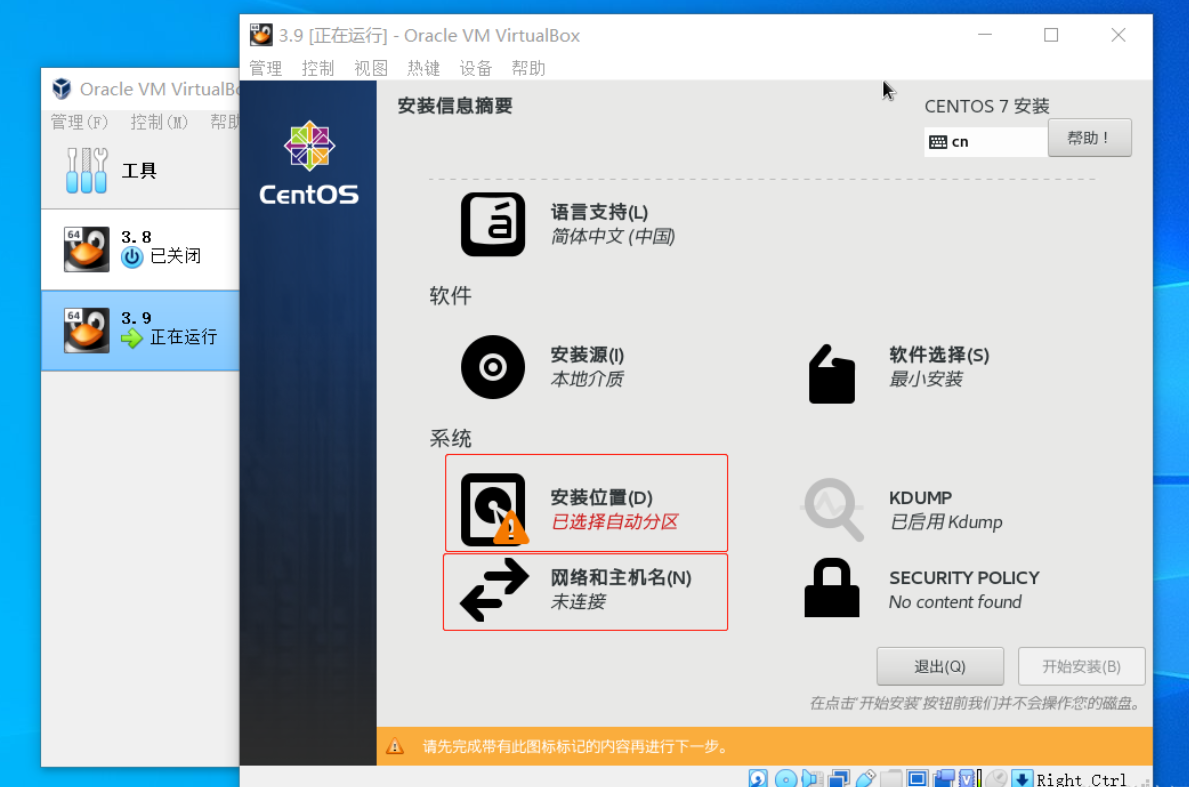Click the 退出(Q) quit button
The image size is (1189, 787).
click(940, 666)
